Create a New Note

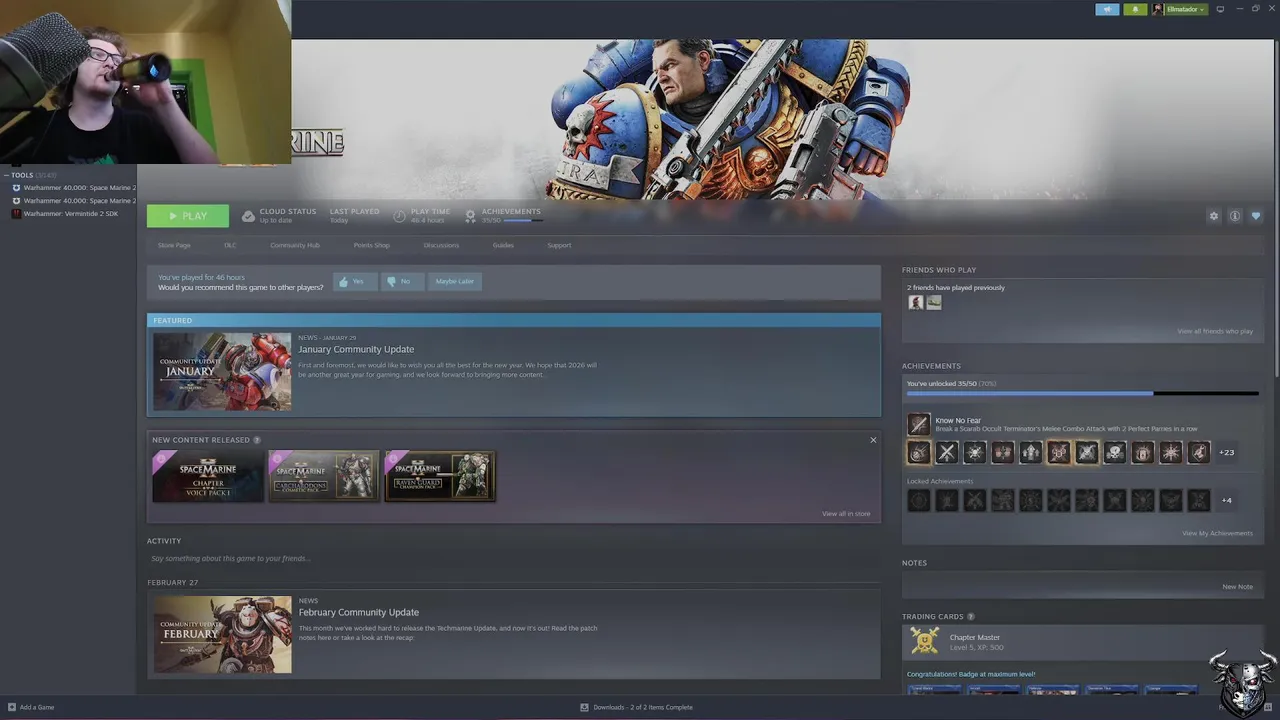point(1237,587)
